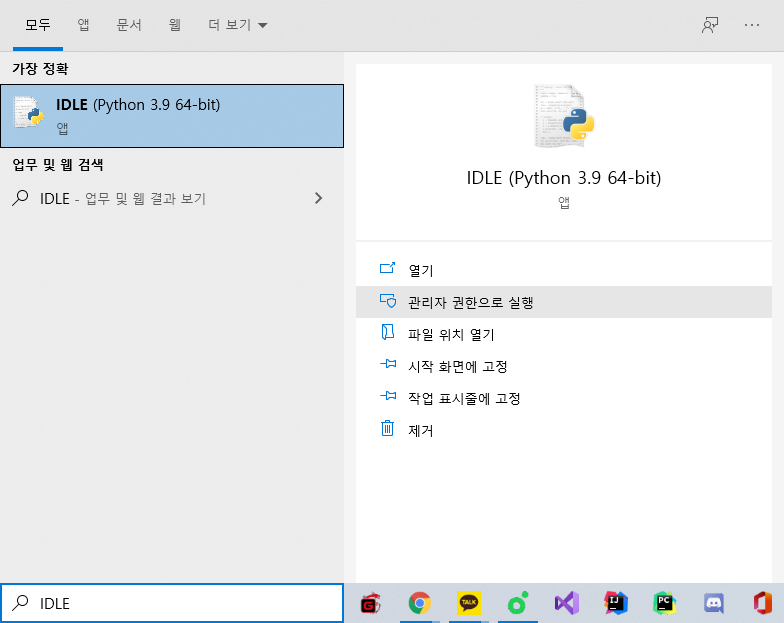Open IDLE 업무 및 웹 결과 보기 search suggestion
Image resolution: width=784 pixels, height=623 pixels.
[x=172, y=198]
